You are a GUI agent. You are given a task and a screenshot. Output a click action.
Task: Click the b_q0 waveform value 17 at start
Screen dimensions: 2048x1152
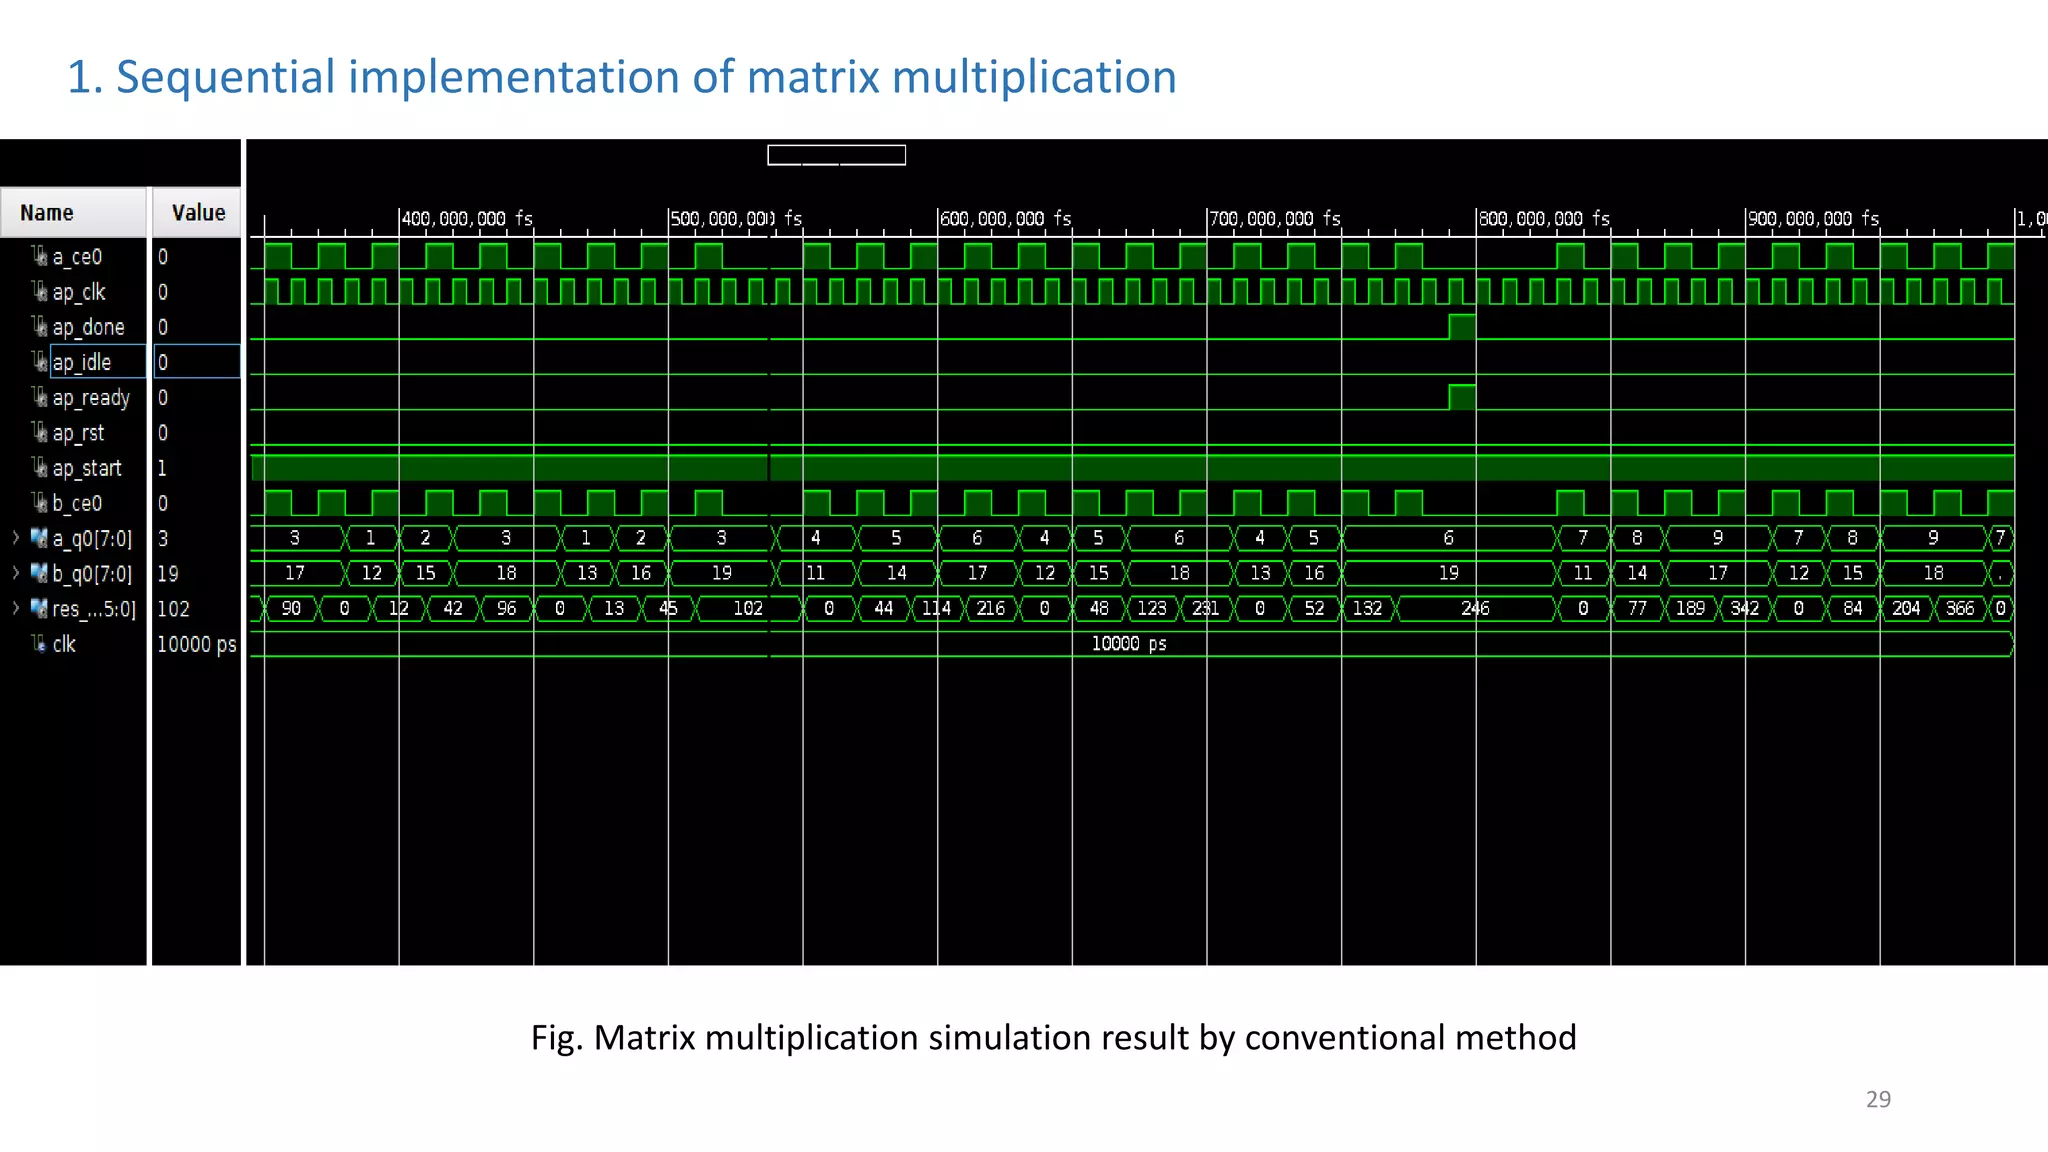point(295,573)
